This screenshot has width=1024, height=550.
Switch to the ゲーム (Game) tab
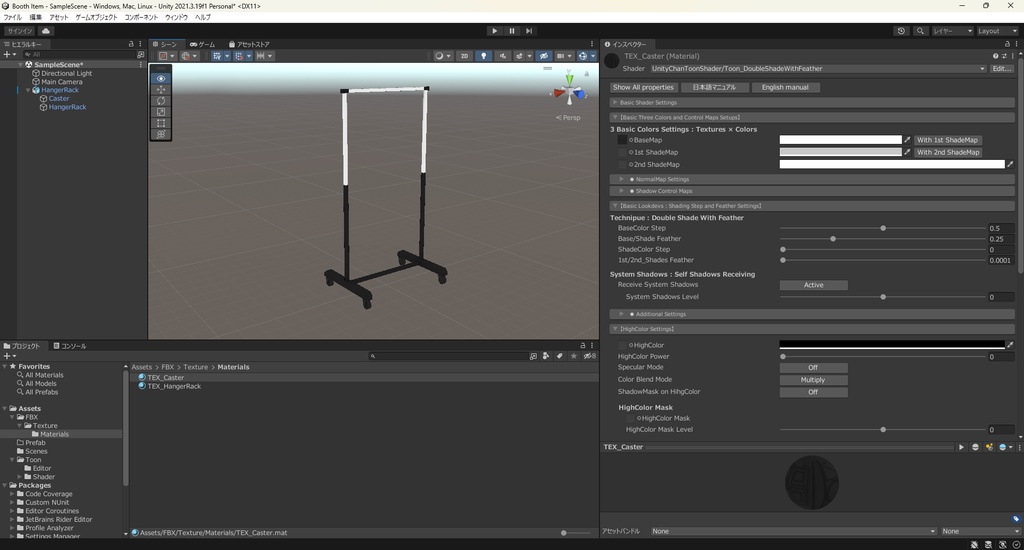pos(202,44)
